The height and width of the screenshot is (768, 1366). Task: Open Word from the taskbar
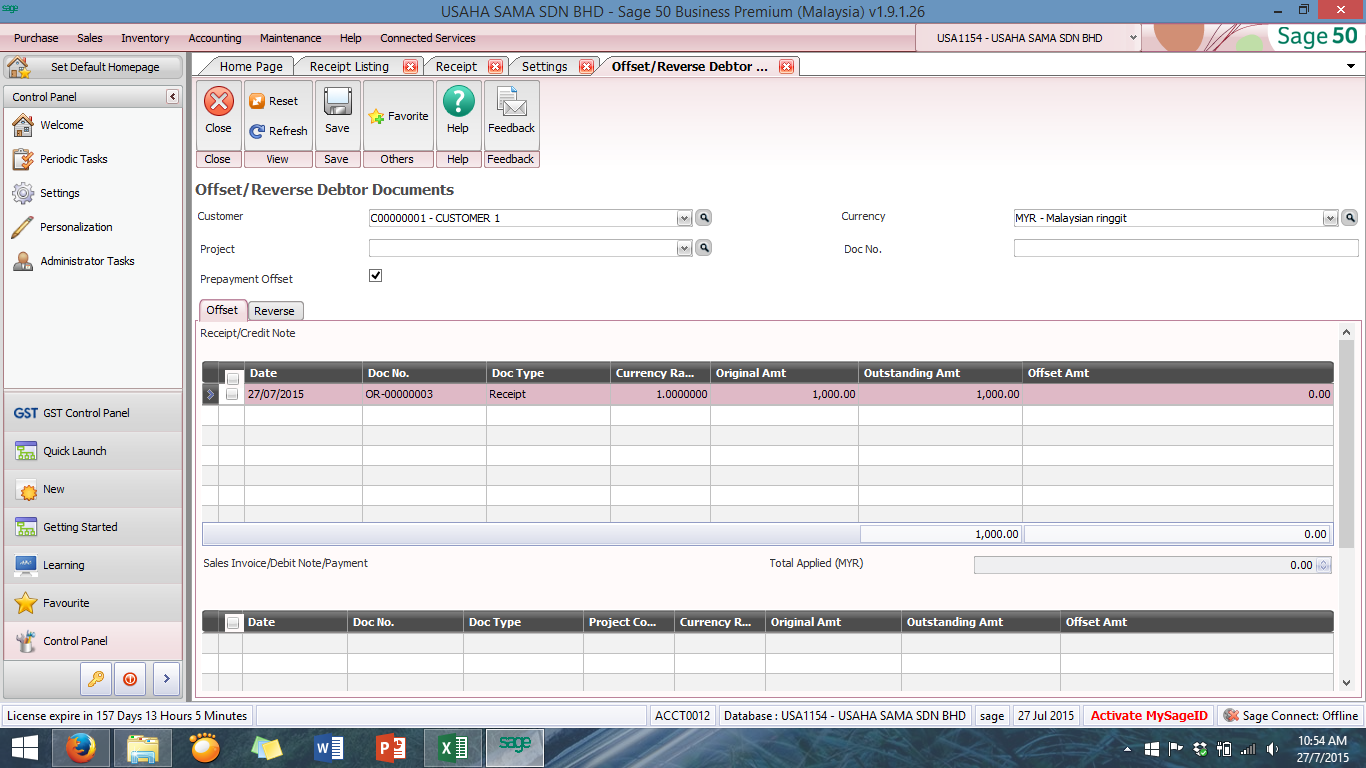coord(329,747)
